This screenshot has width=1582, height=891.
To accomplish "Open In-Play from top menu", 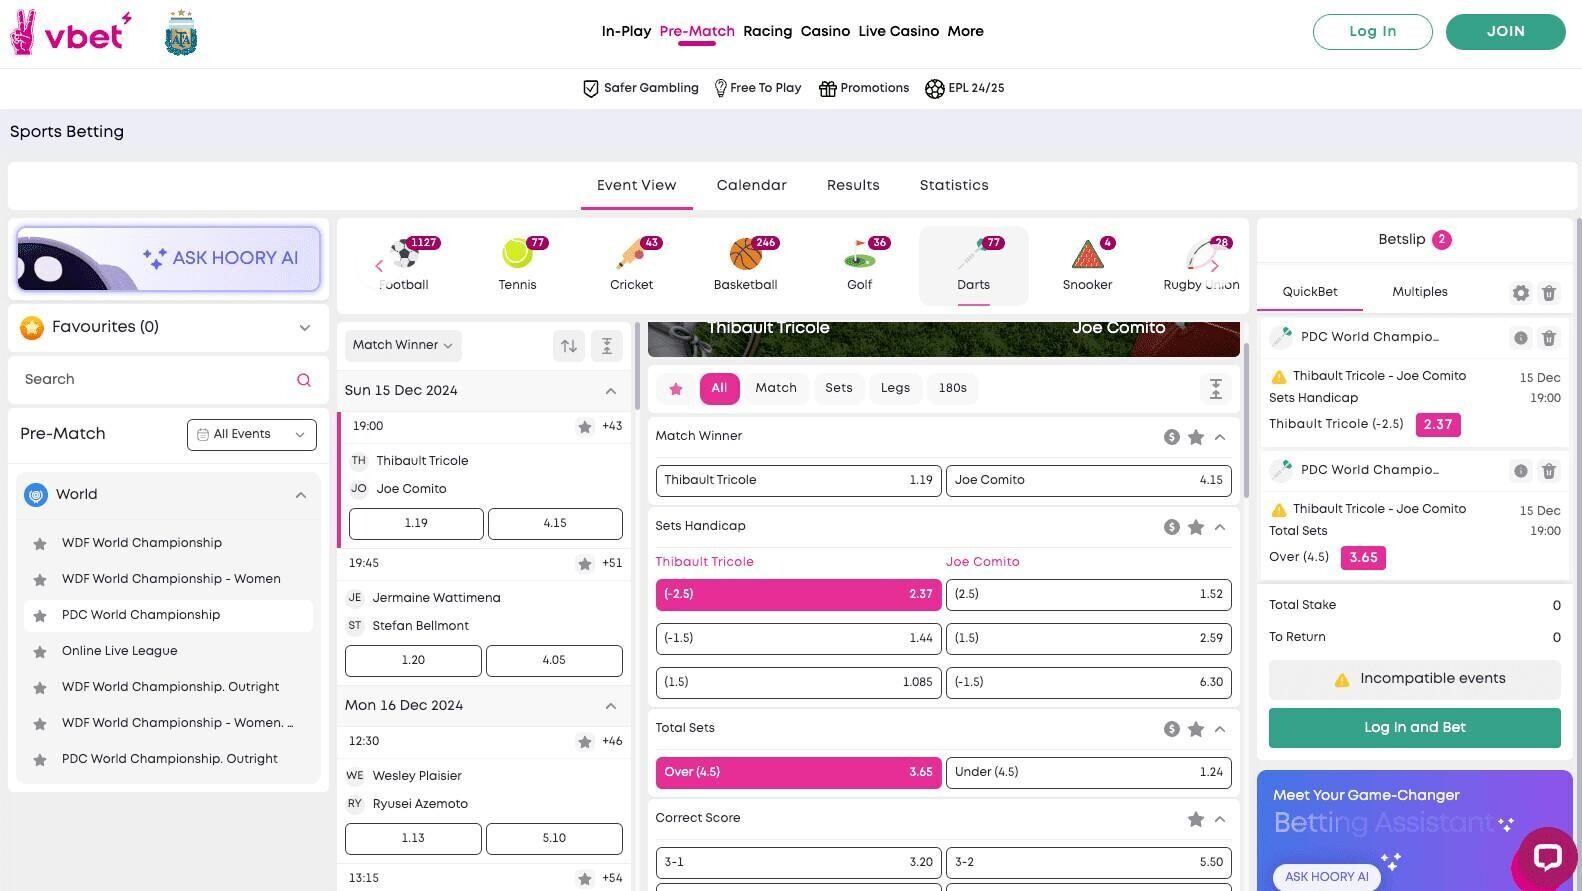I will click(626, 32).
